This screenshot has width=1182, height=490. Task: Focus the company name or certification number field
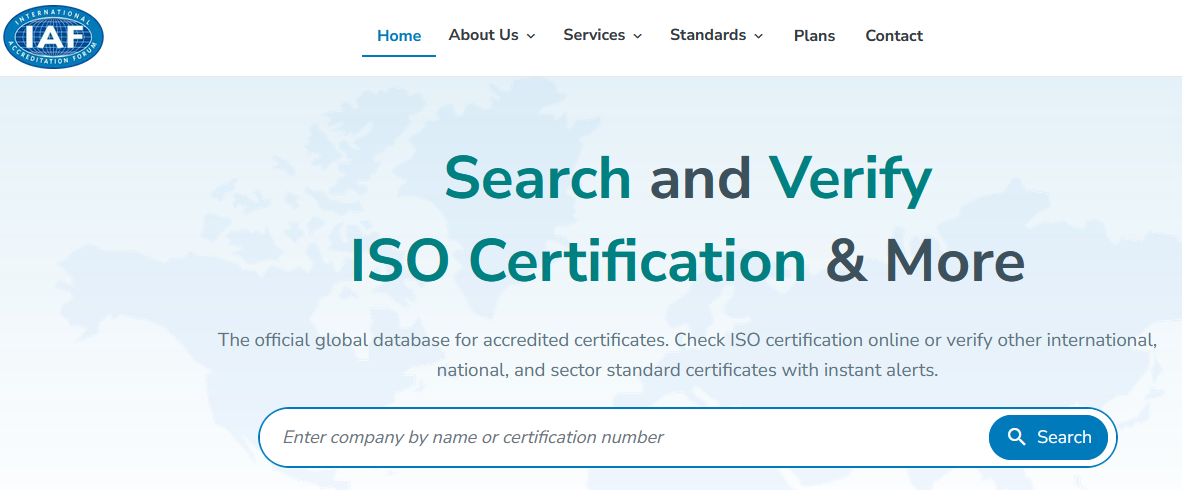(x=620, y=437)
